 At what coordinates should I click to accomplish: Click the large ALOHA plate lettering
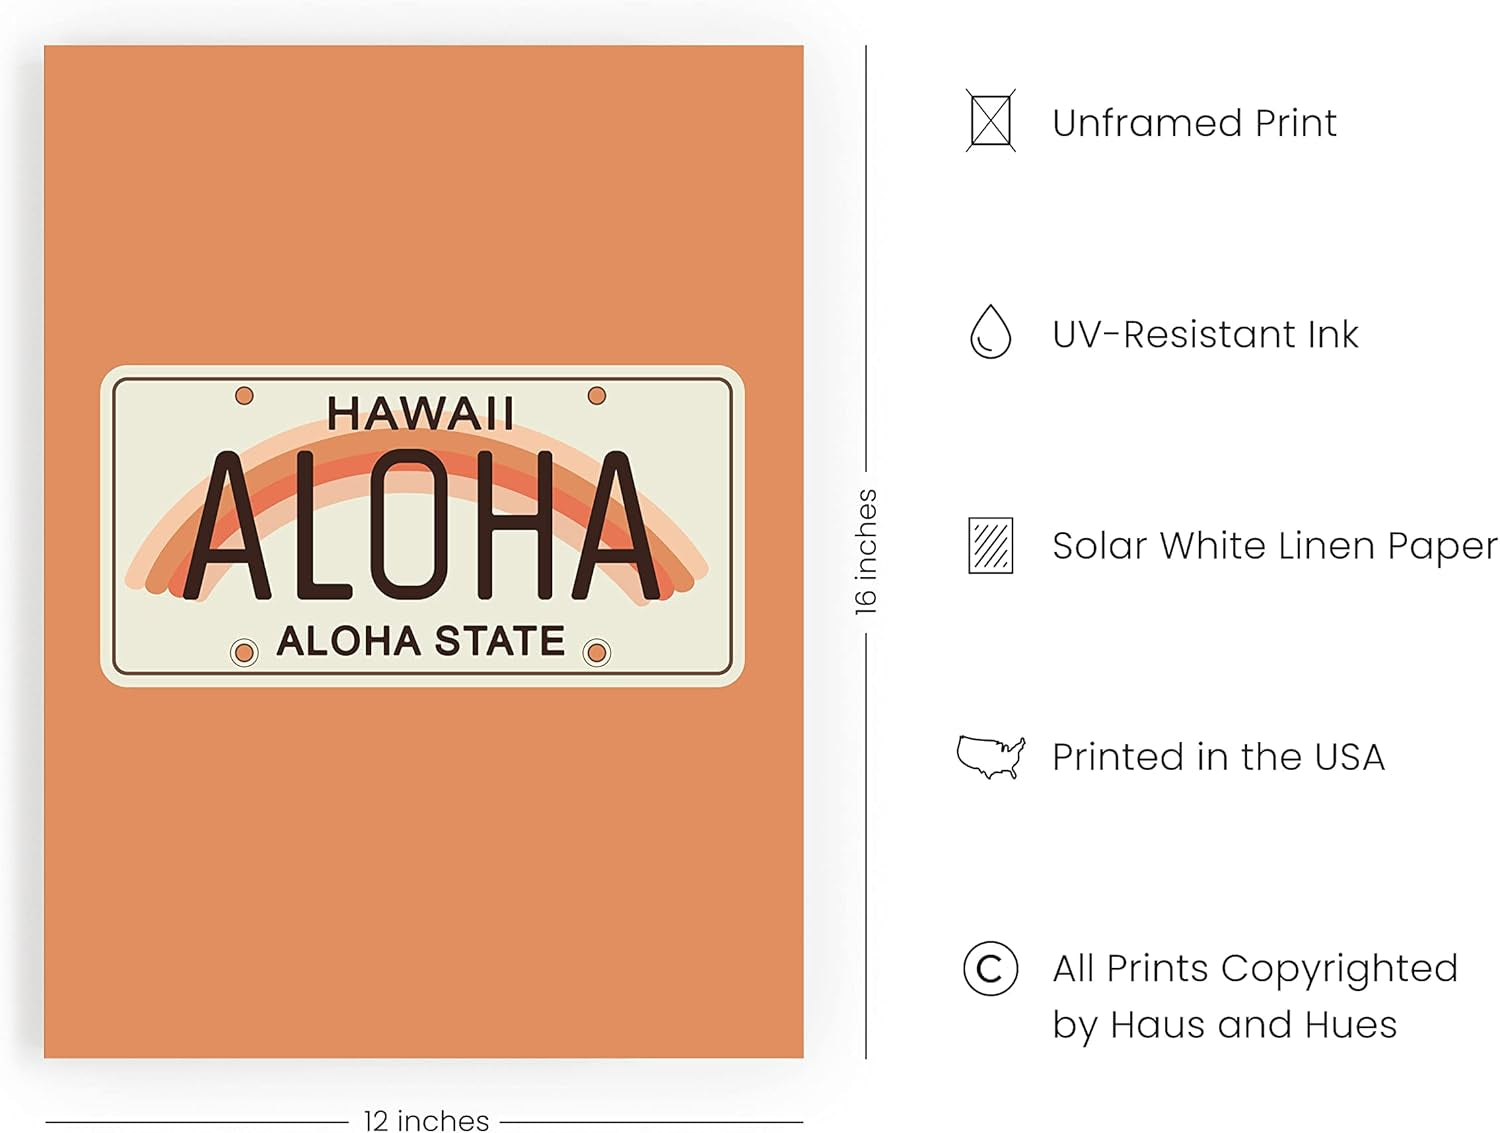[420, 526]
